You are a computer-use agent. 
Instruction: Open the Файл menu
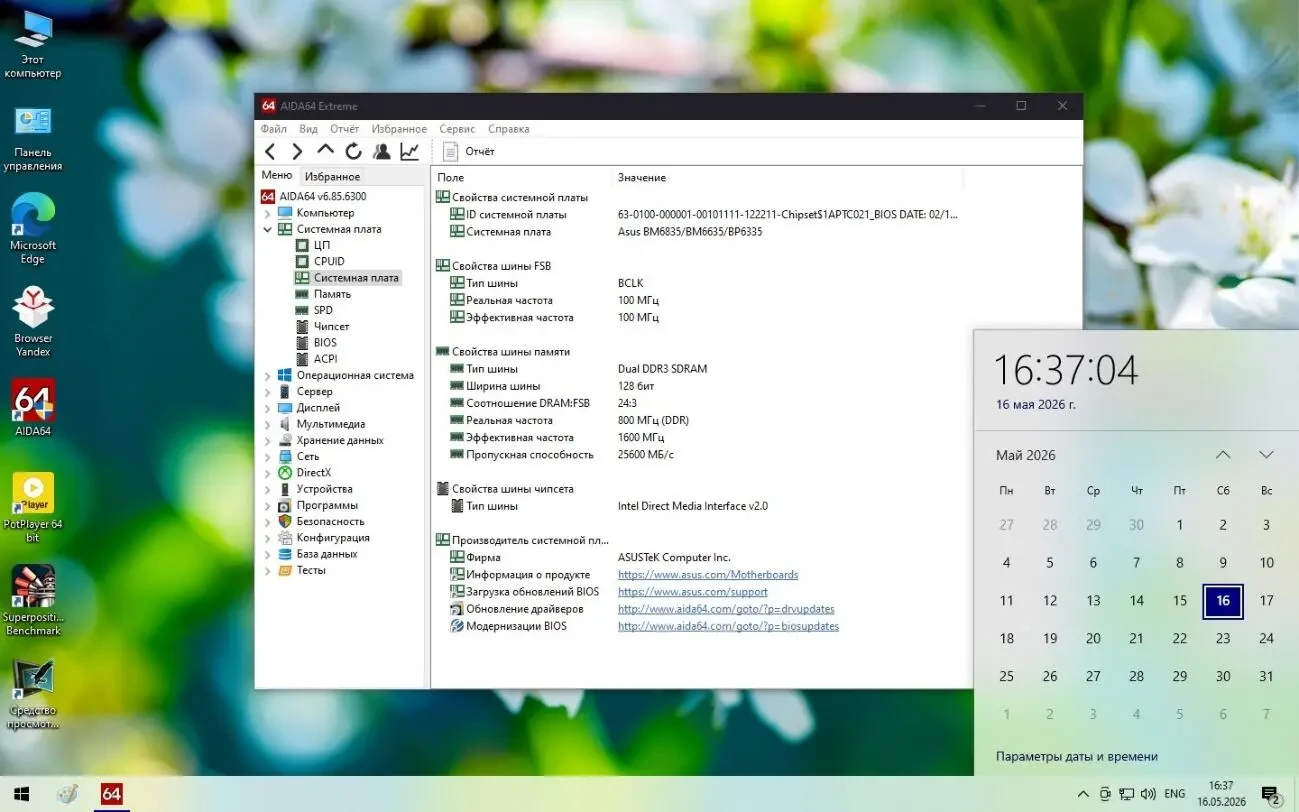tap(273, 129)
